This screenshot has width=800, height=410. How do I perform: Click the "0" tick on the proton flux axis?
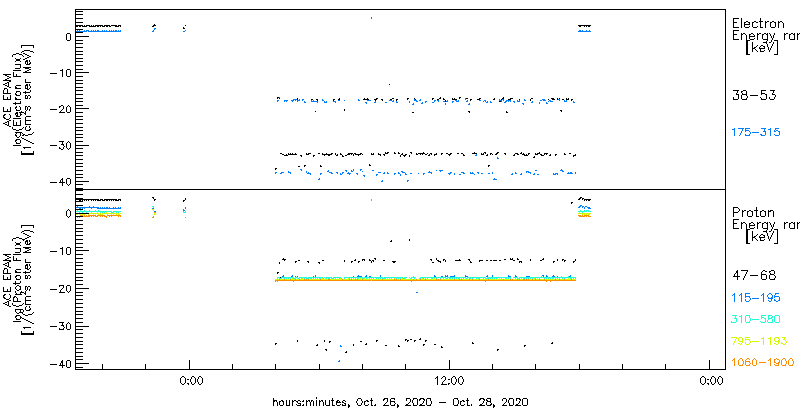[67, 214]
